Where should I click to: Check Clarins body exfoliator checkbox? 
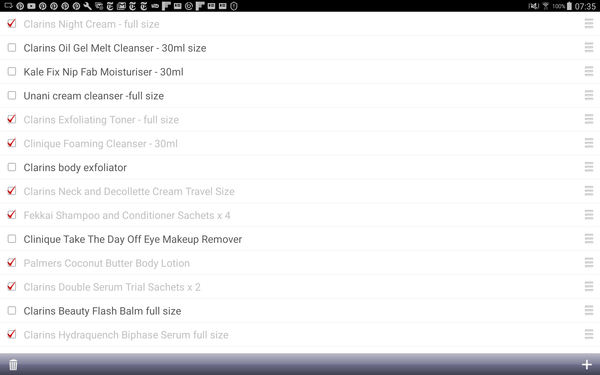[x=12, y=167]
